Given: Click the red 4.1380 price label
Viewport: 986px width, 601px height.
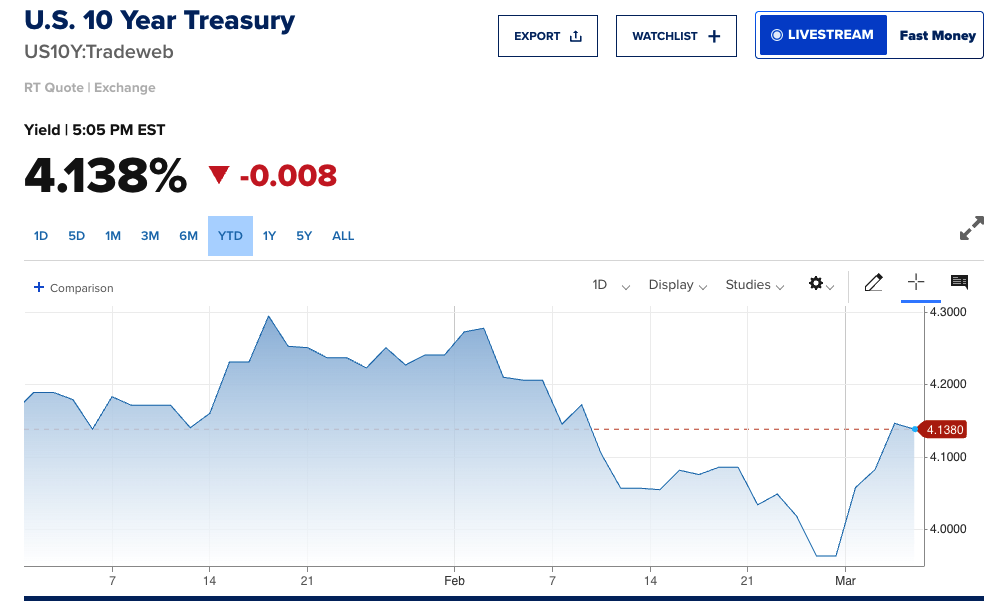Looking at the screenshot, I should tap(944, 430).
